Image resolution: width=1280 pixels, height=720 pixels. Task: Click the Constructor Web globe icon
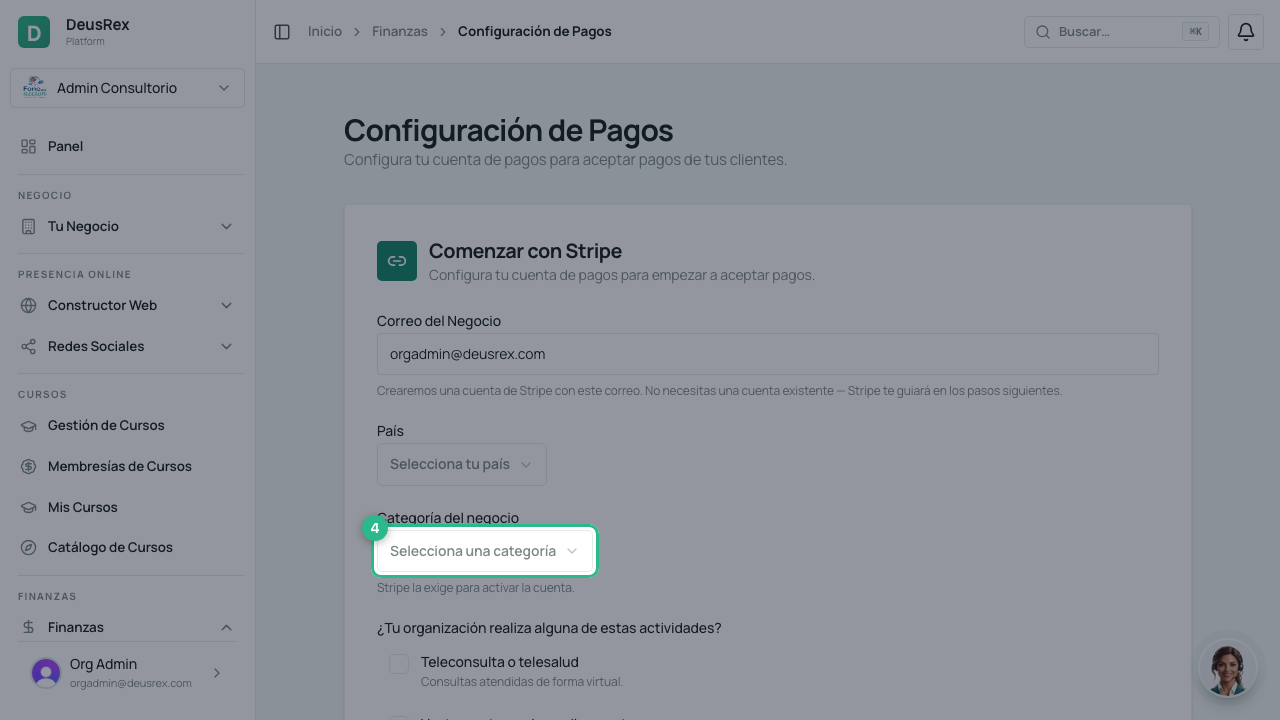pyautogui.click(x=28, y=305)
